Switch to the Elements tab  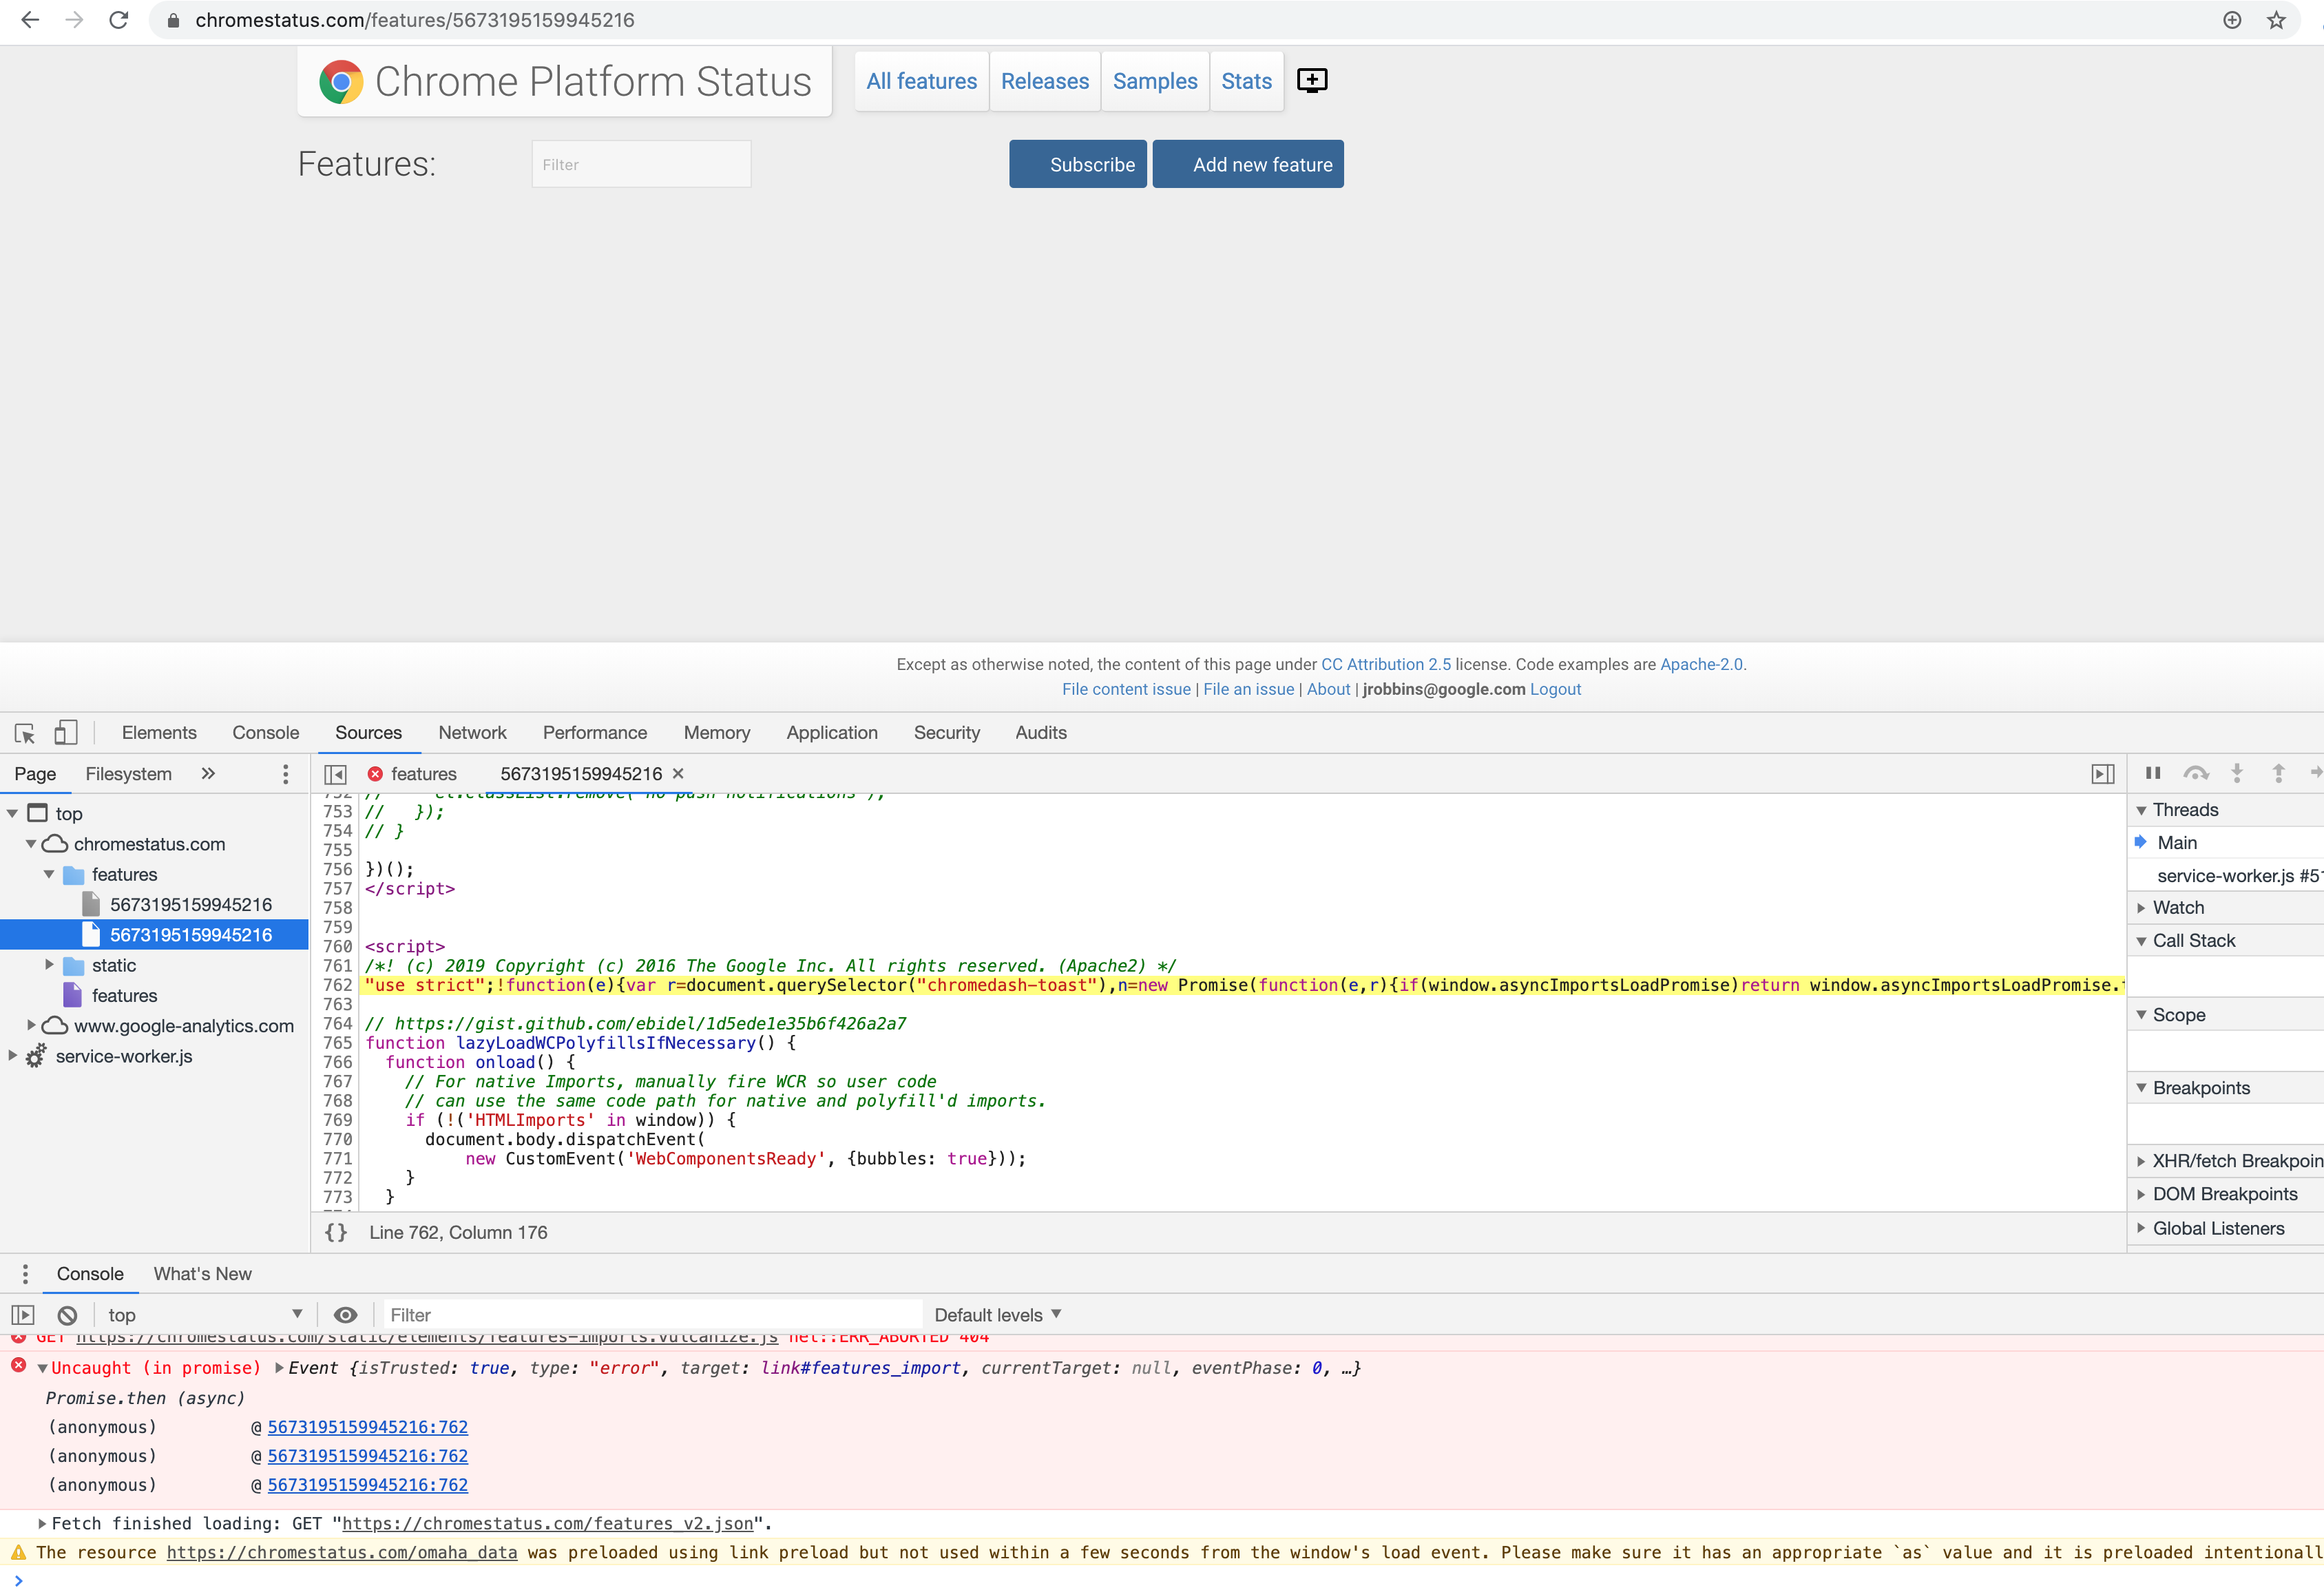(x=159, y=733)
